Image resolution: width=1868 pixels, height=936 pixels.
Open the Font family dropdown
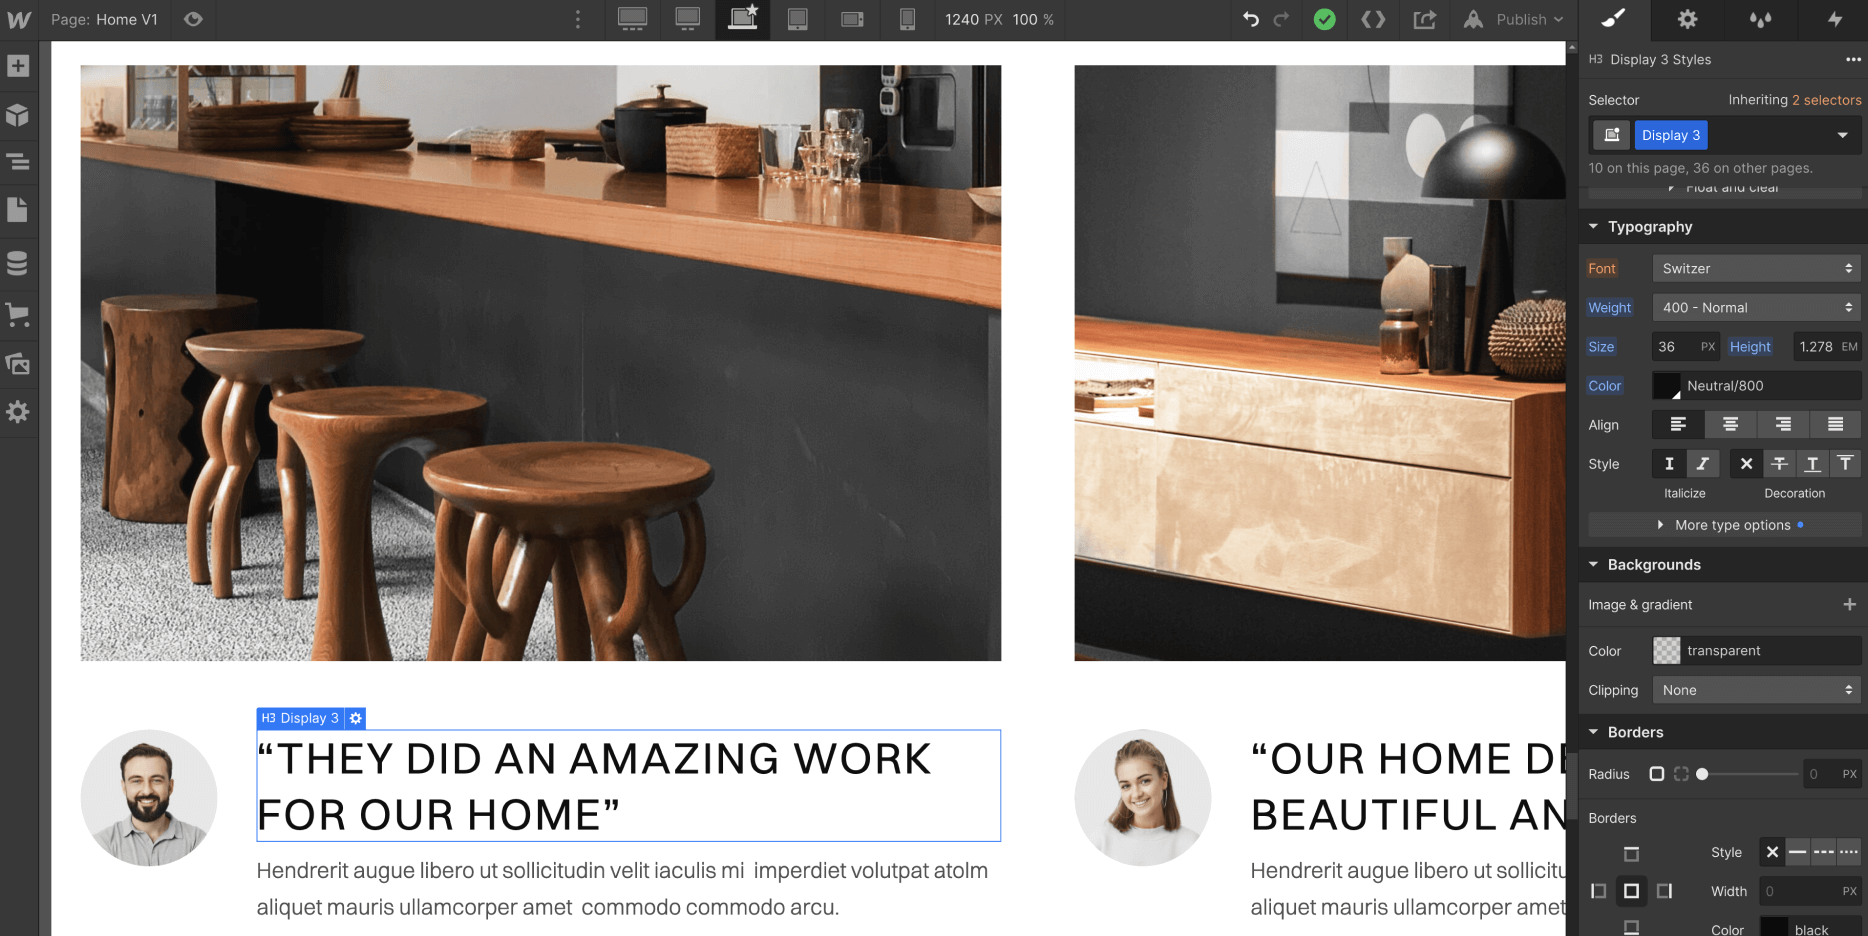(x=1756, y=268)
